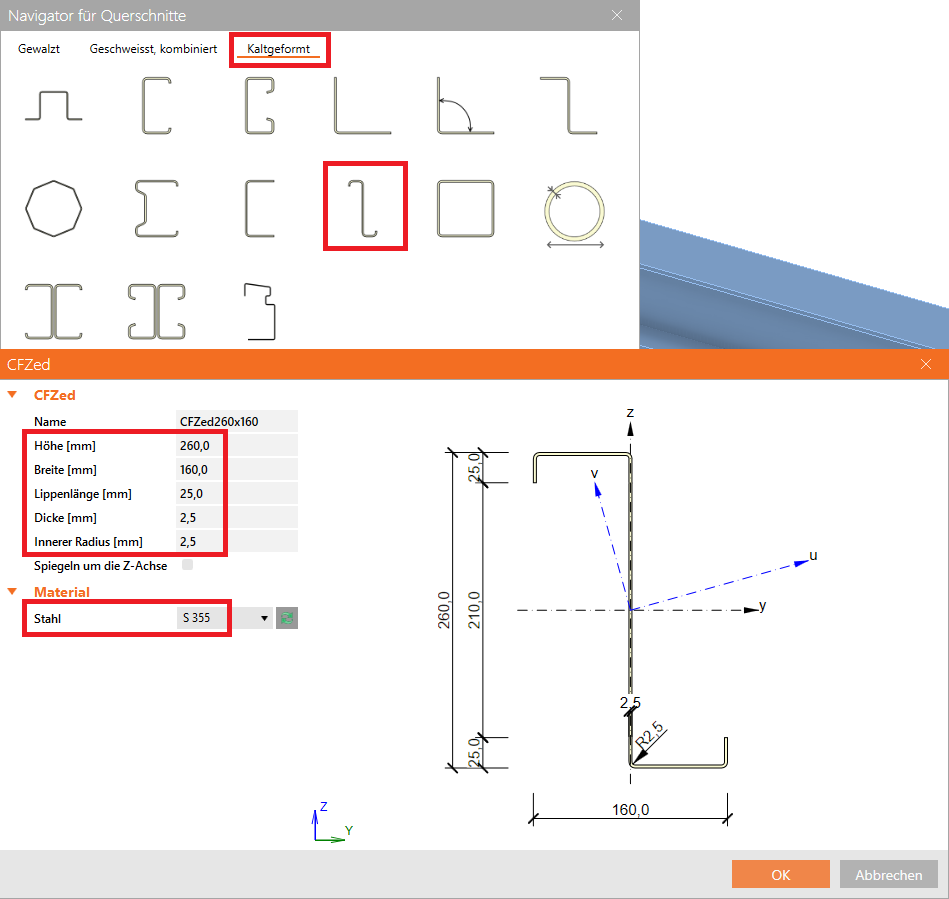Select the sigma-shaped profile icon

(x=157, y=208)
